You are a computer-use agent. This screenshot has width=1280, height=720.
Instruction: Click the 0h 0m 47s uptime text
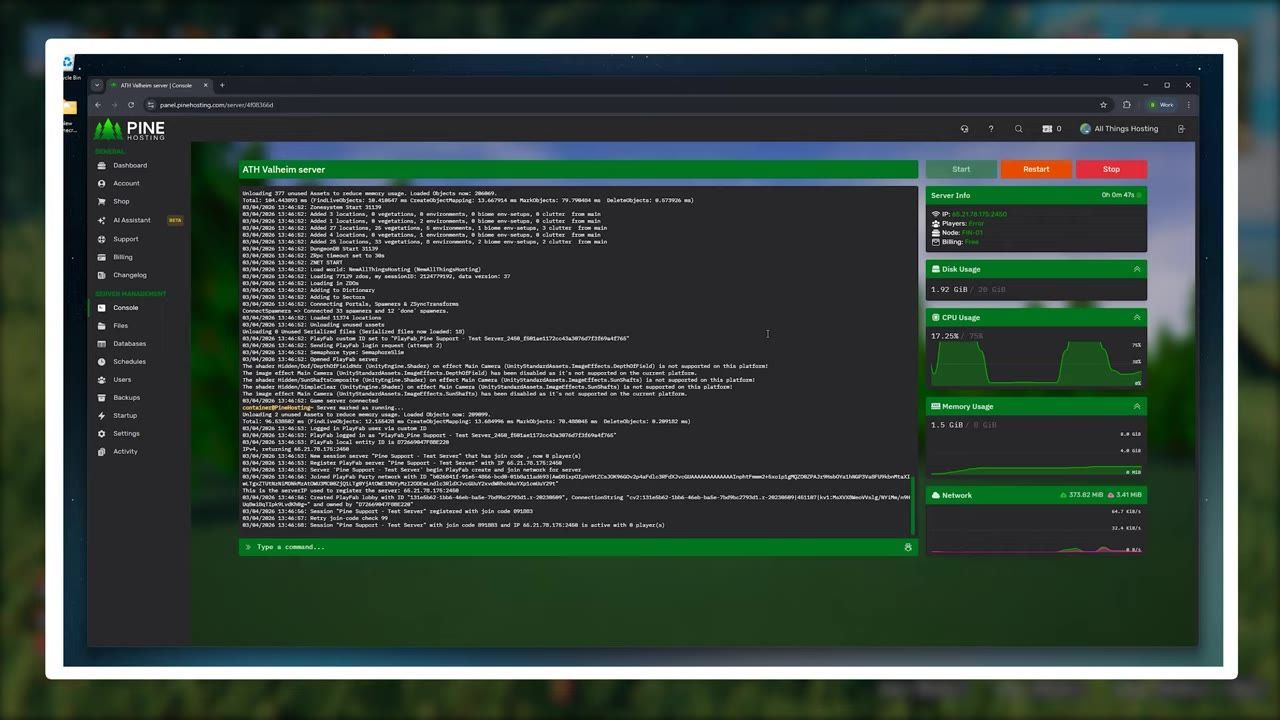1117,196
